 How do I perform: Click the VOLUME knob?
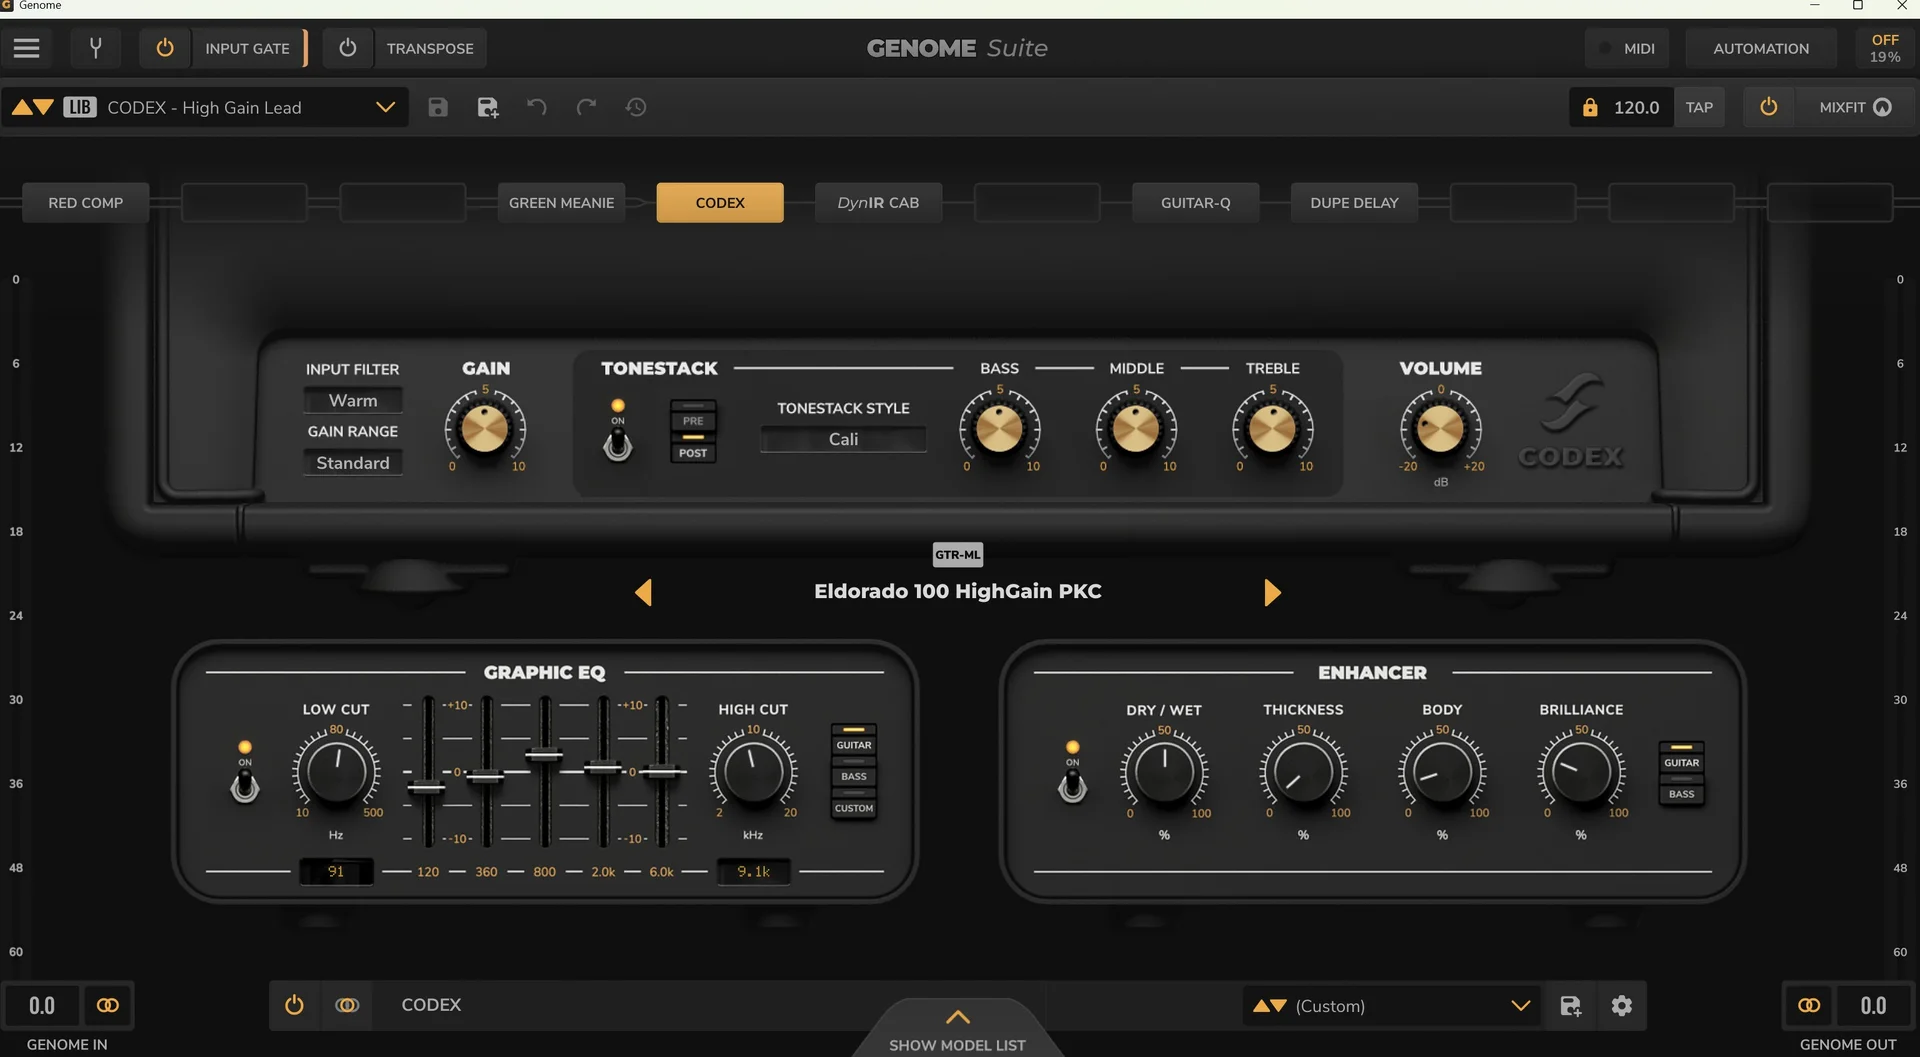coord(1441,428)
